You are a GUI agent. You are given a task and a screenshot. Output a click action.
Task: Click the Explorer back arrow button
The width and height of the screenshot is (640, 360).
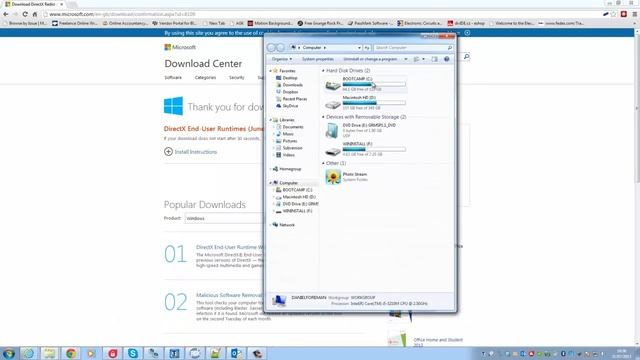point(271,48)
